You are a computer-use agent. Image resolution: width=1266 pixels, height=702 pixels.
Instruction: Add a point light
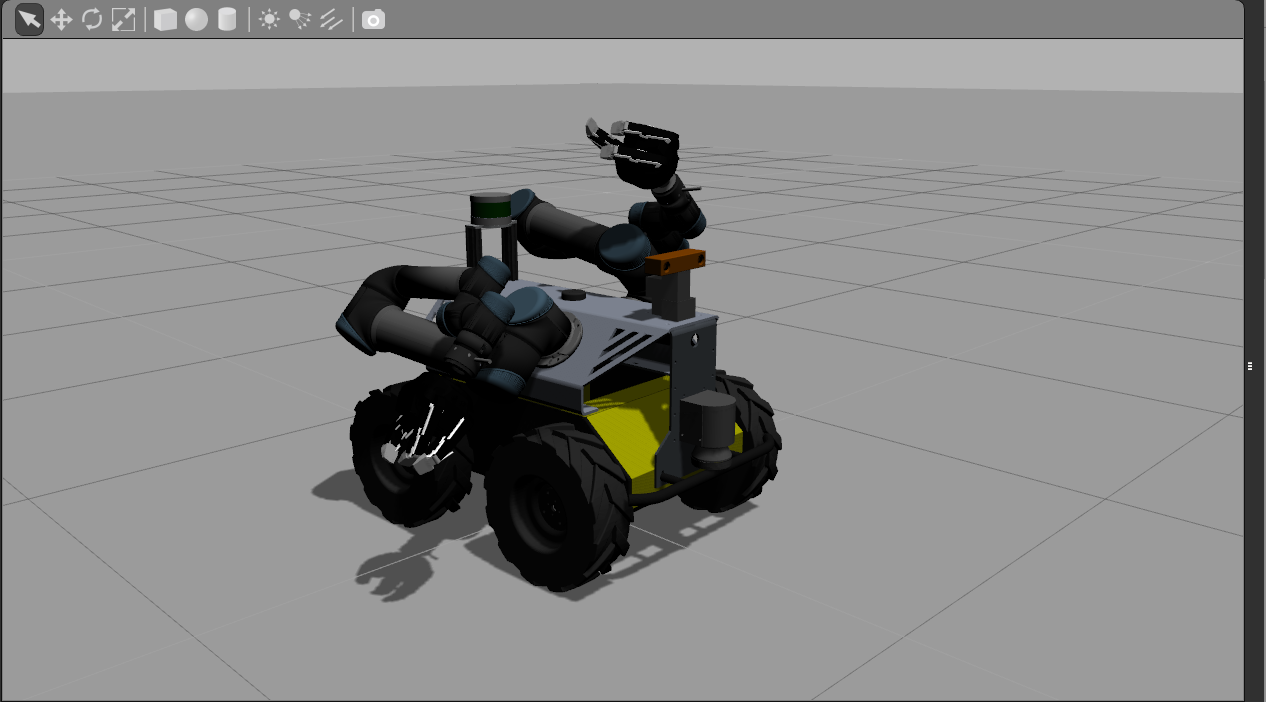[x=269, y=19]
